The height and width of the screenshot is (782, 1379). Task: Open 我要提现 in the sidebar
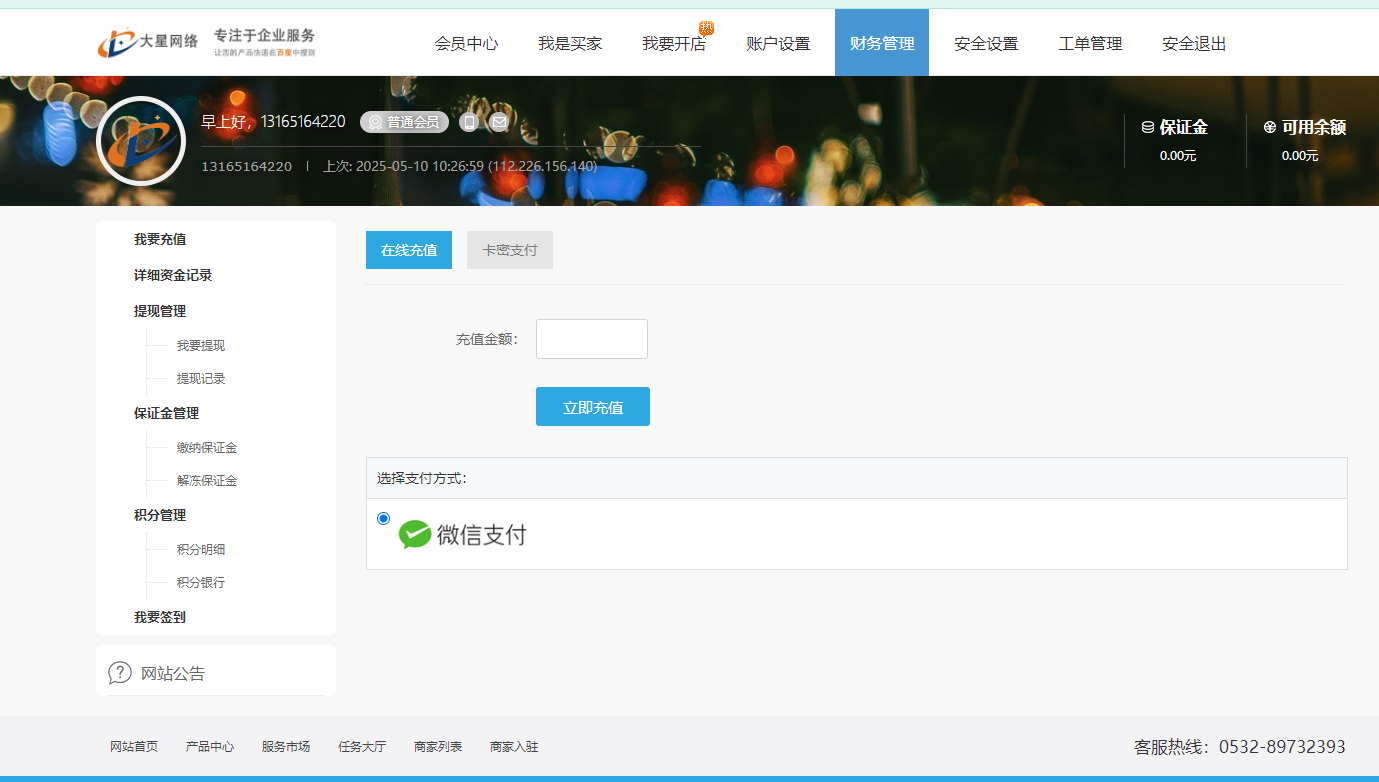coord(200,345)
